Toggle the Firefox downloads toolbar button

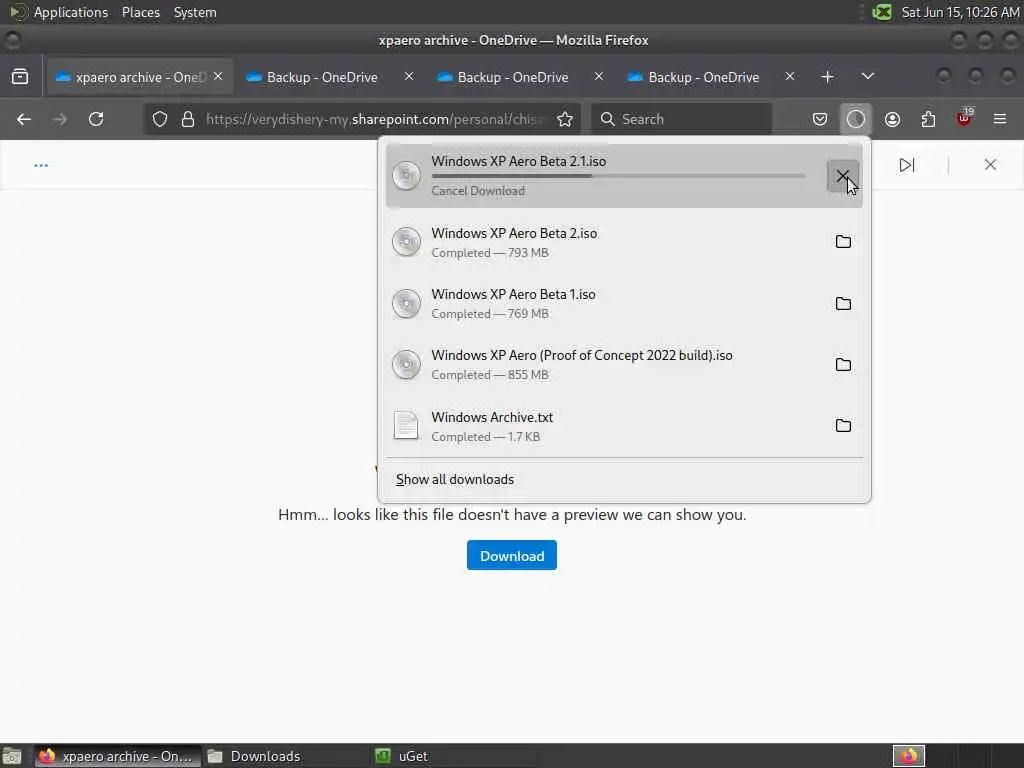click(856, 119)
